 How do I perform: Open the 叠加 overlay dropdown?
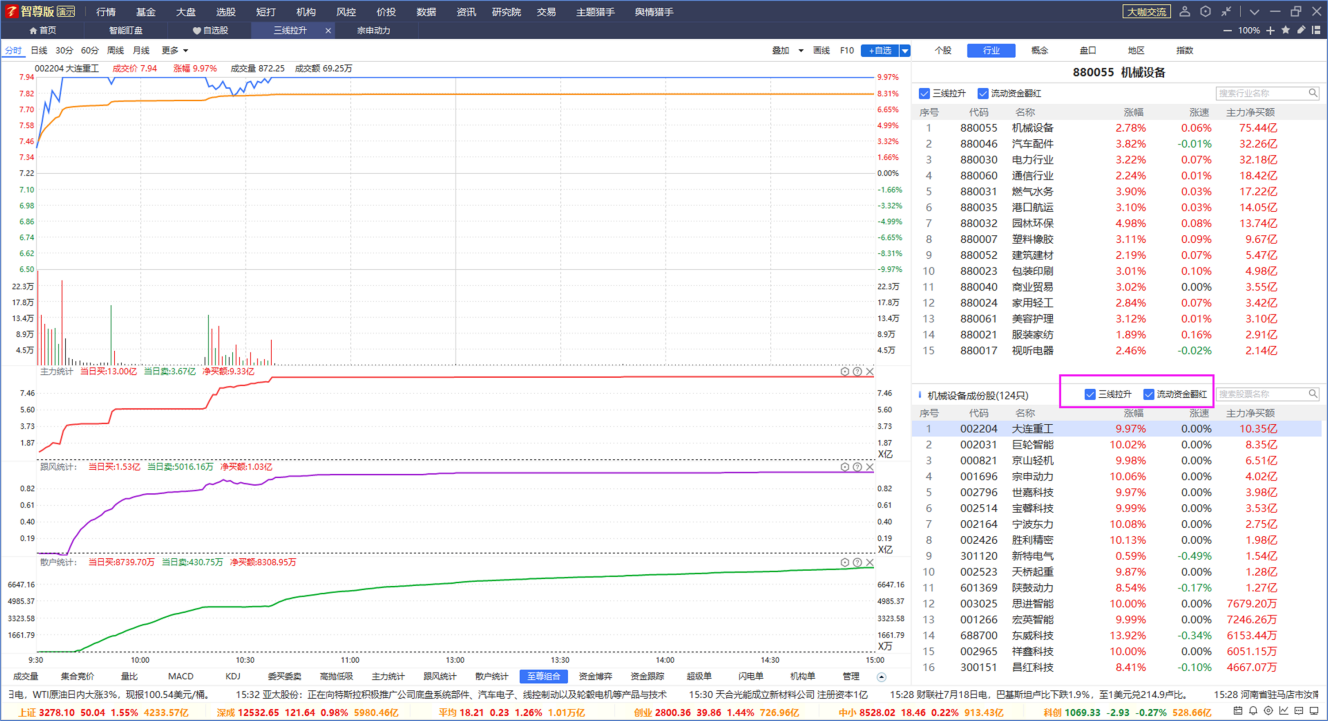788,50
